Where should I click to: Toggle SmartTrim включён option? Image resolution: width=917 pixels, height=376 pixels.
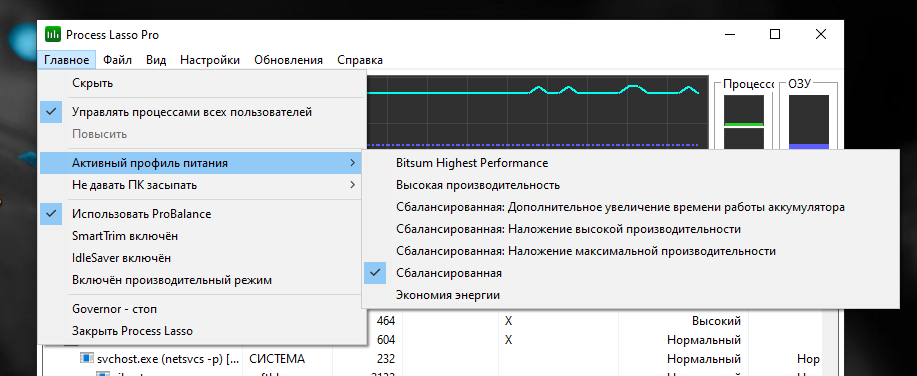(201, 236)
